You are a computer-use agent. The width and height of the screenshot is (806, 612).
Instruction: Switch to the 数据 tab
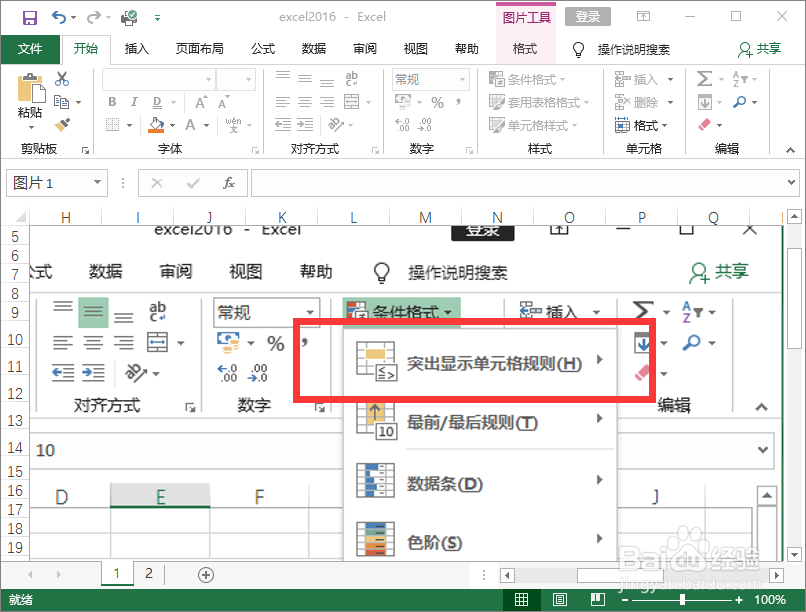click(314, 49)
